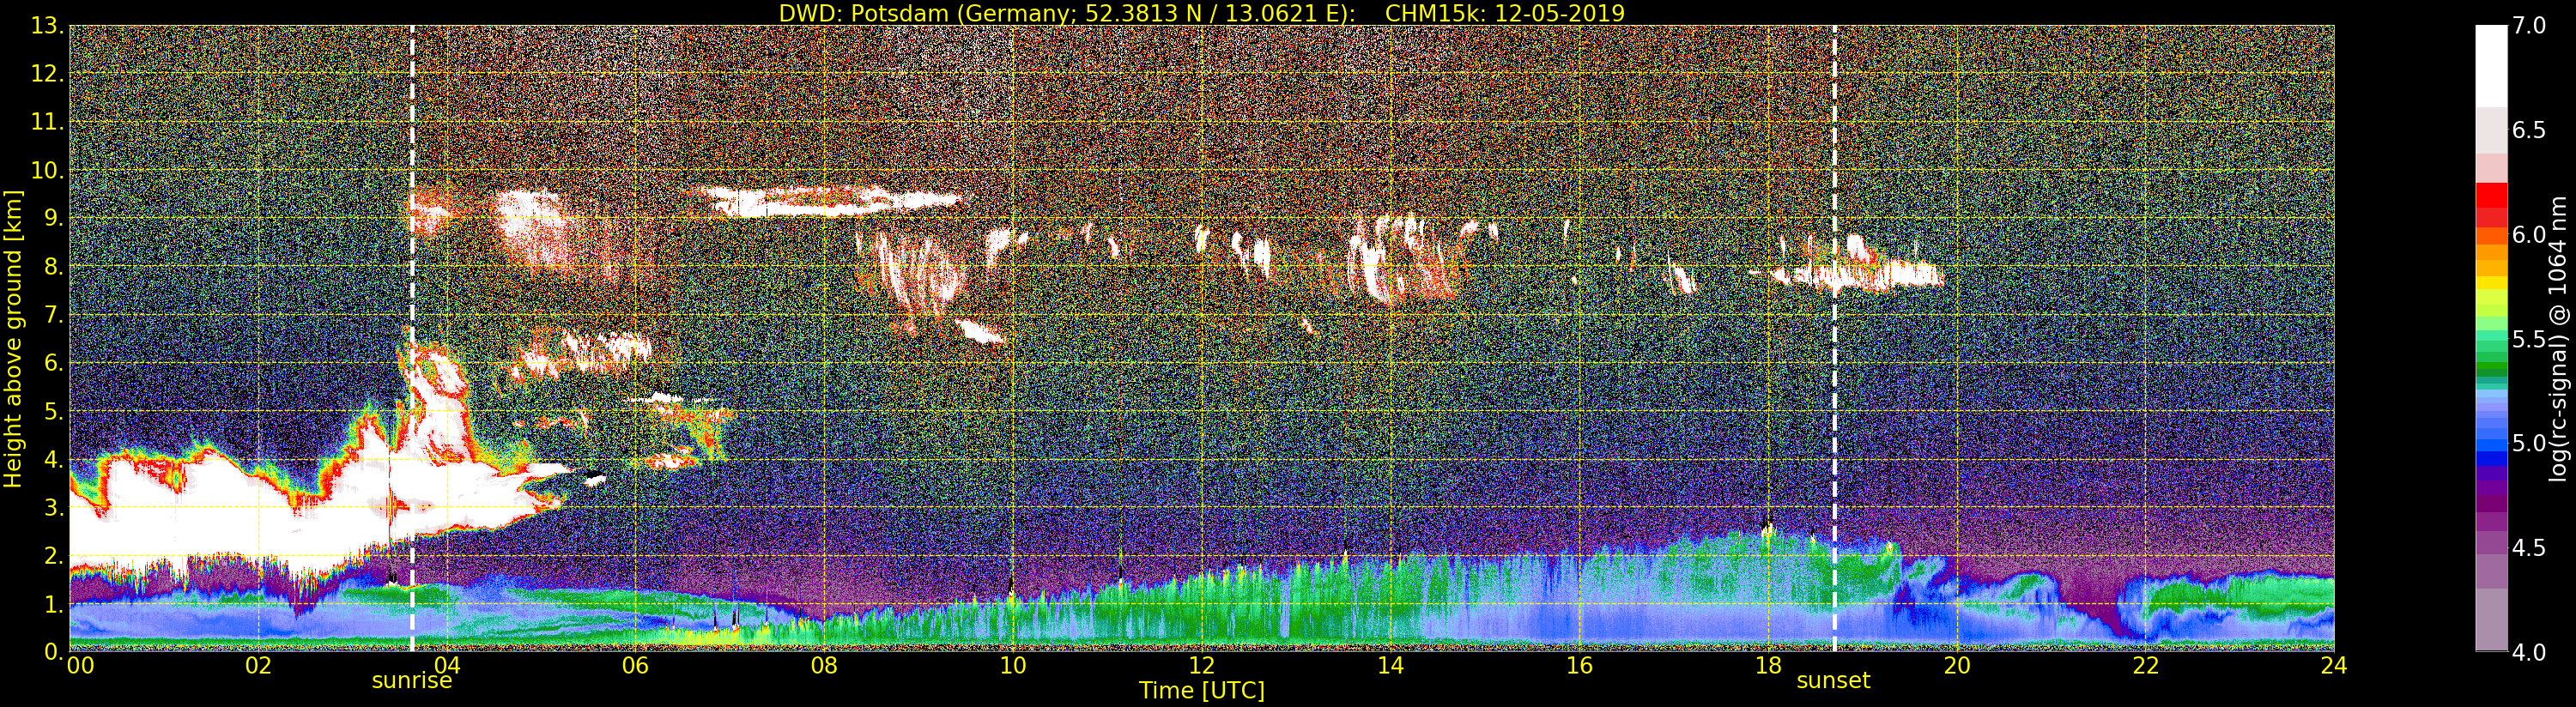Click the height-axis tick label '13.'
This screenshot has height=707, width=2576.
[x=47, y=26]
